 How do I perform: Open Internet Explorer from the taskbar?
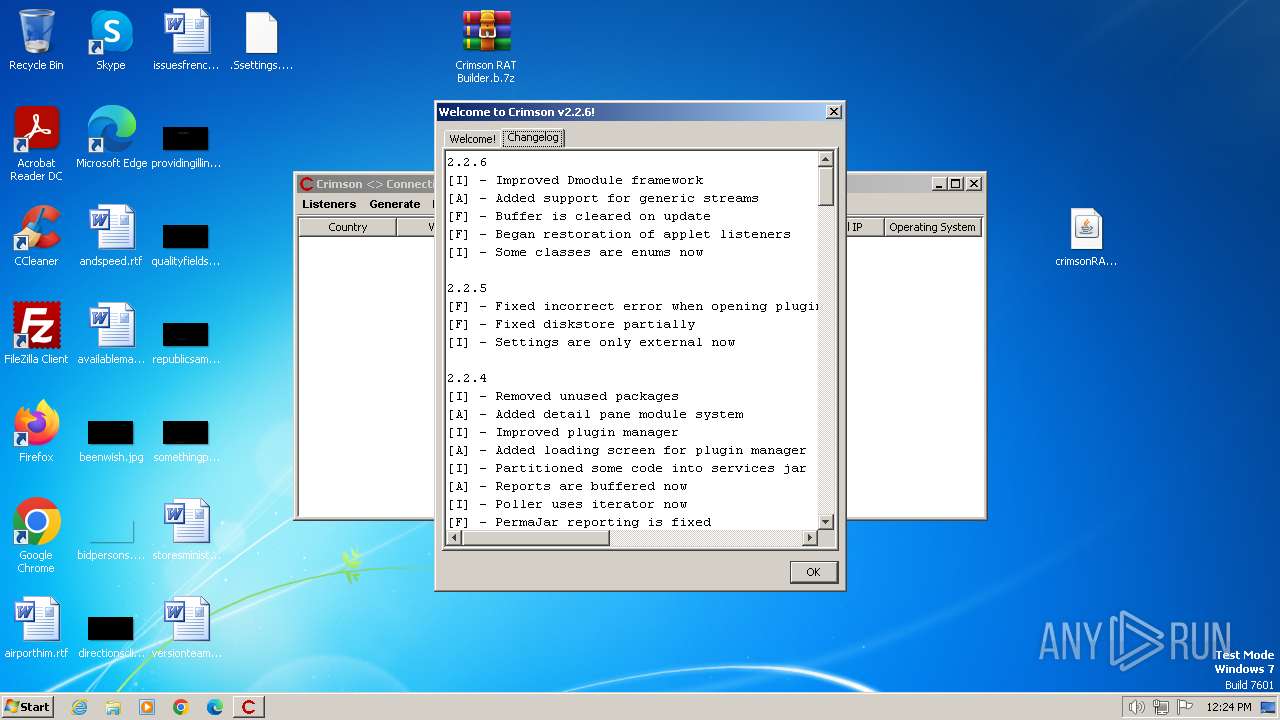[79, 707]
